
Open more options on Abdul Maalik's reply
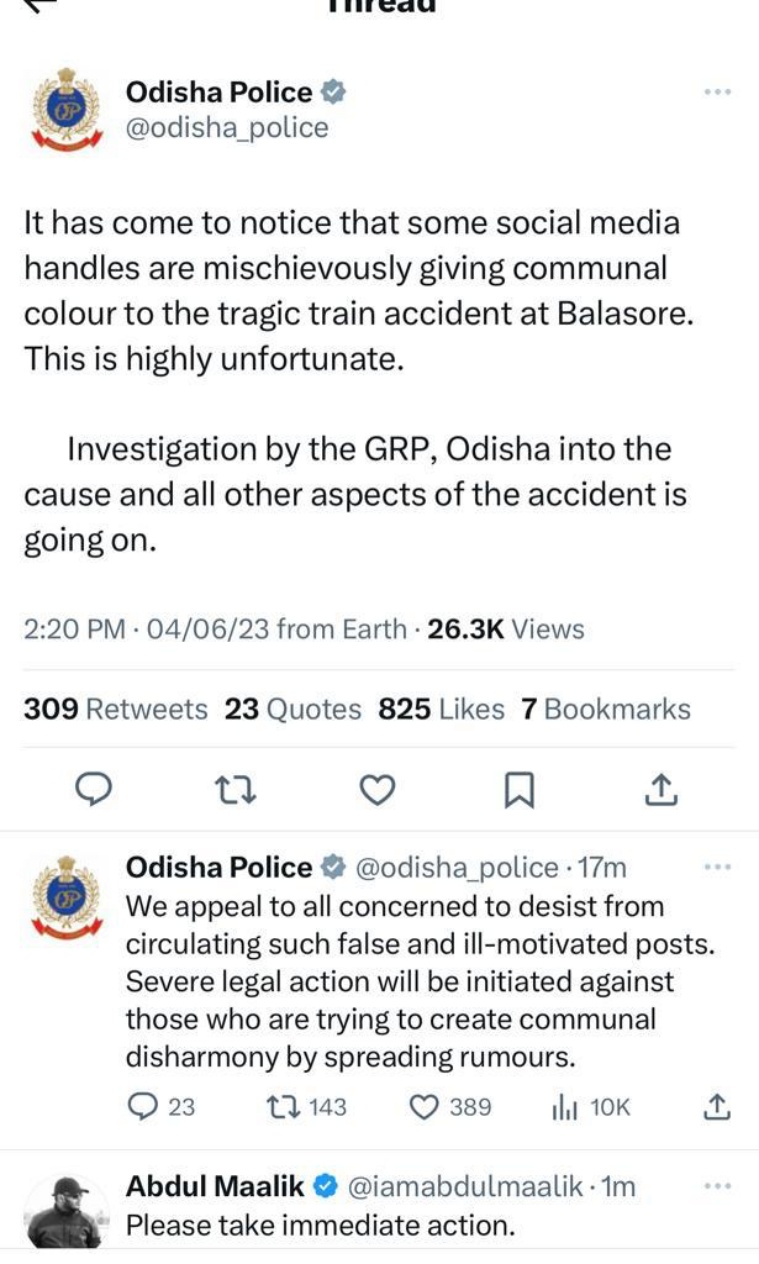coord(717,1186)
